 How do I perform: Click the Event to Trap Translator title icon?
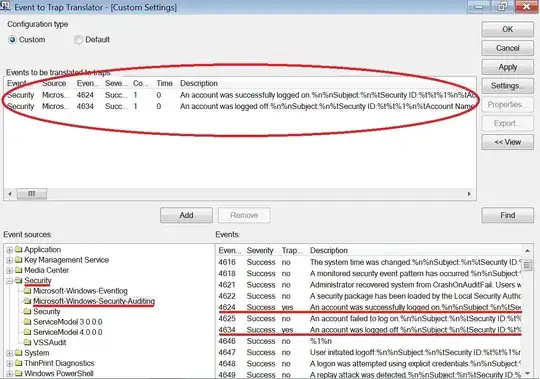point(6,6)
